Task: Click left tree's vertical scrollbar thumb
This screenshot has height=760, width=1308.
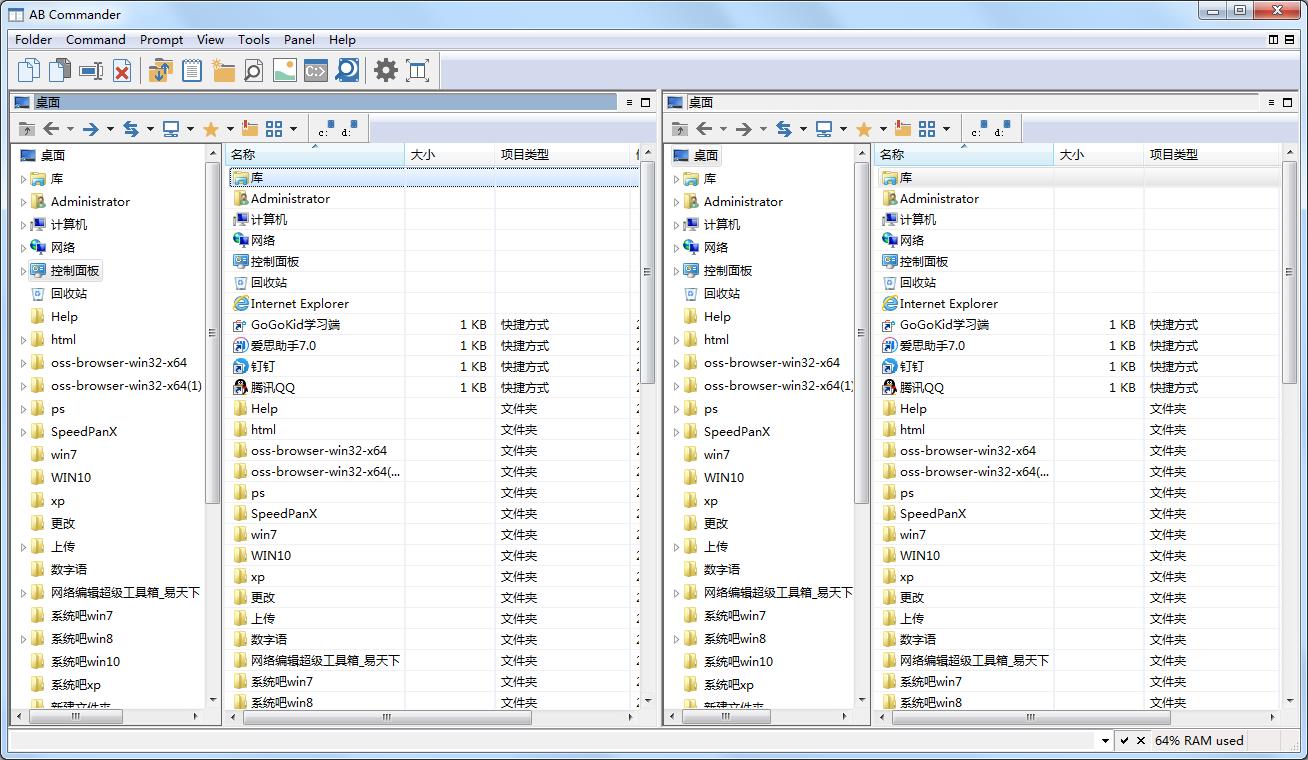Action: tap(212, 333)
